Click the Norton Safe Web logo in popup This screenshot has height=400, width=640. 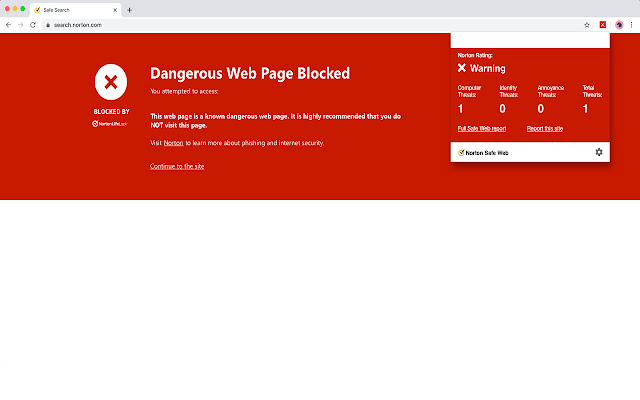(483, 153)
